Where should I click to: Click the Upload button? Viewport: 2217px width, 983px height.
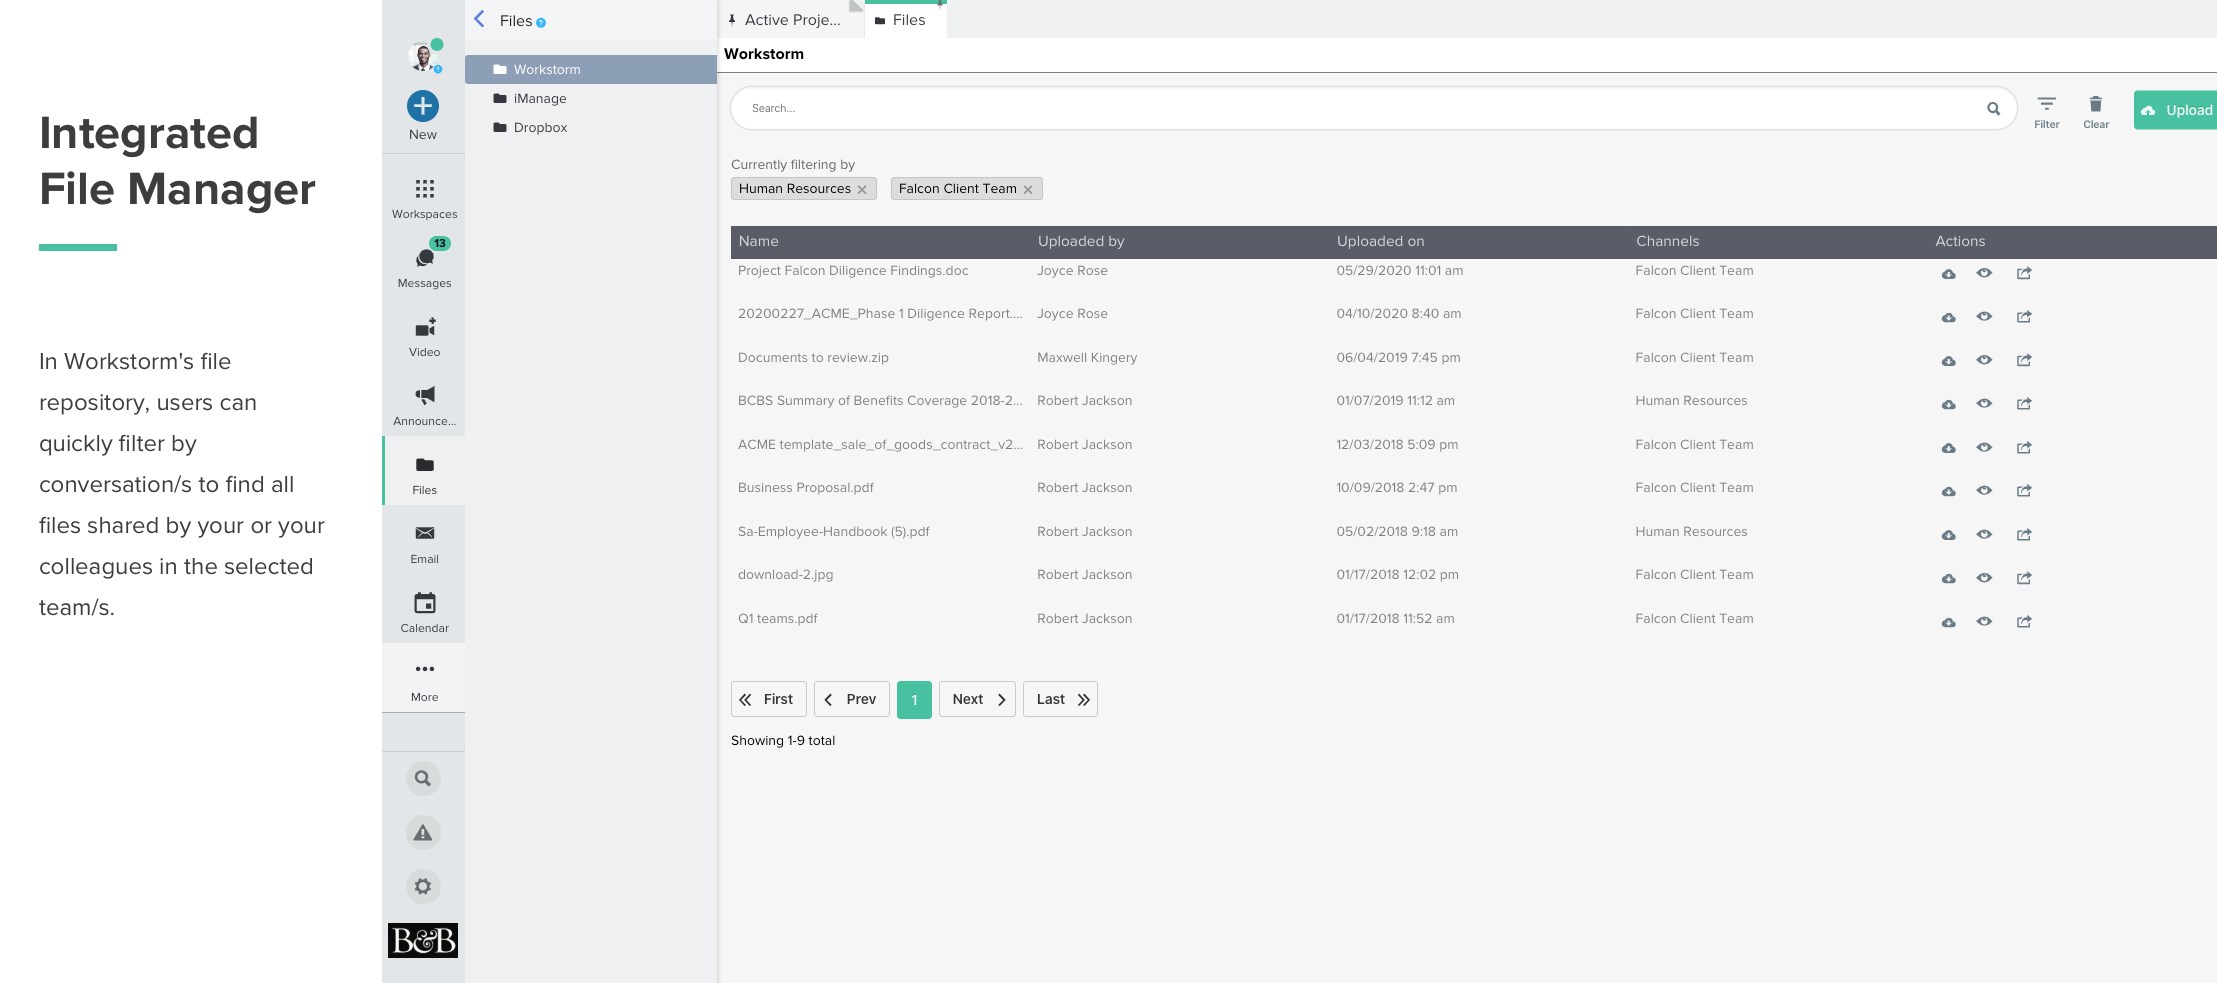(2176, 110)
